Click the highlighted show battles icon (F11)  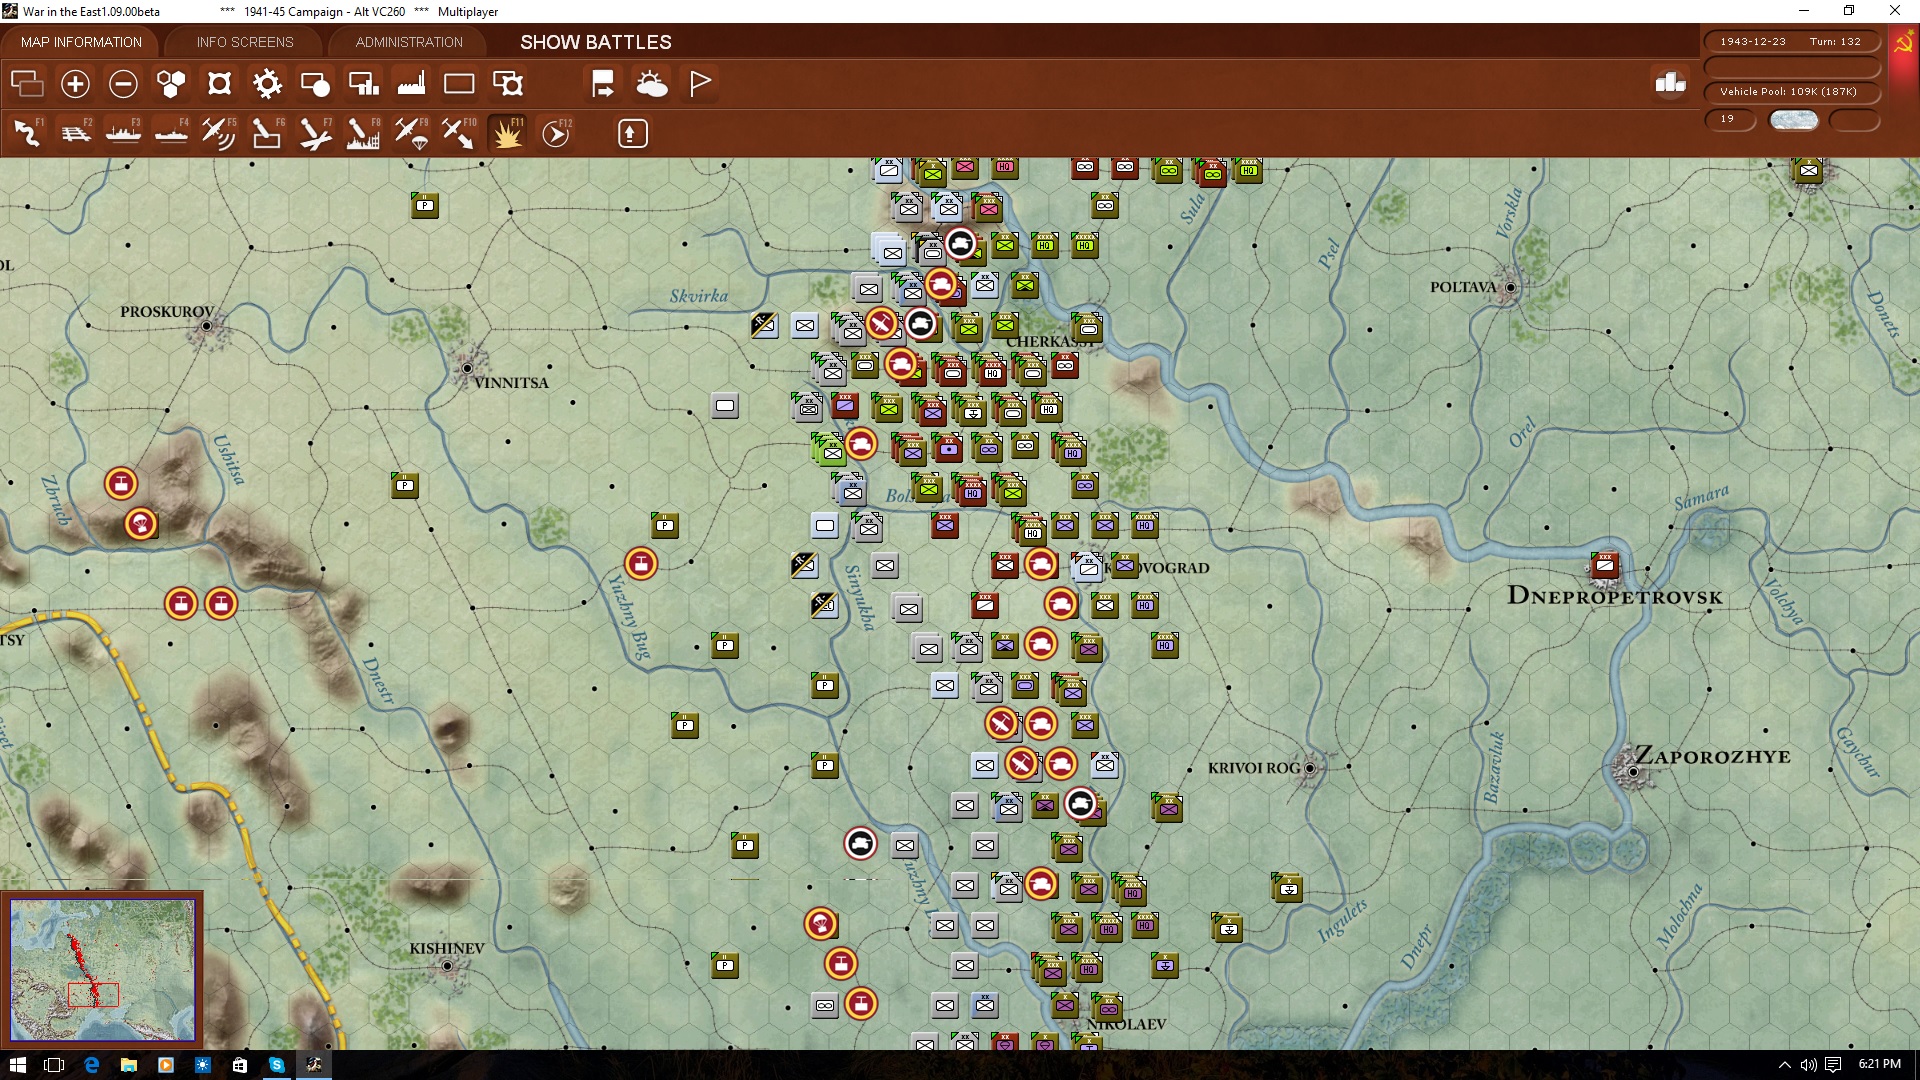(507, 133)
